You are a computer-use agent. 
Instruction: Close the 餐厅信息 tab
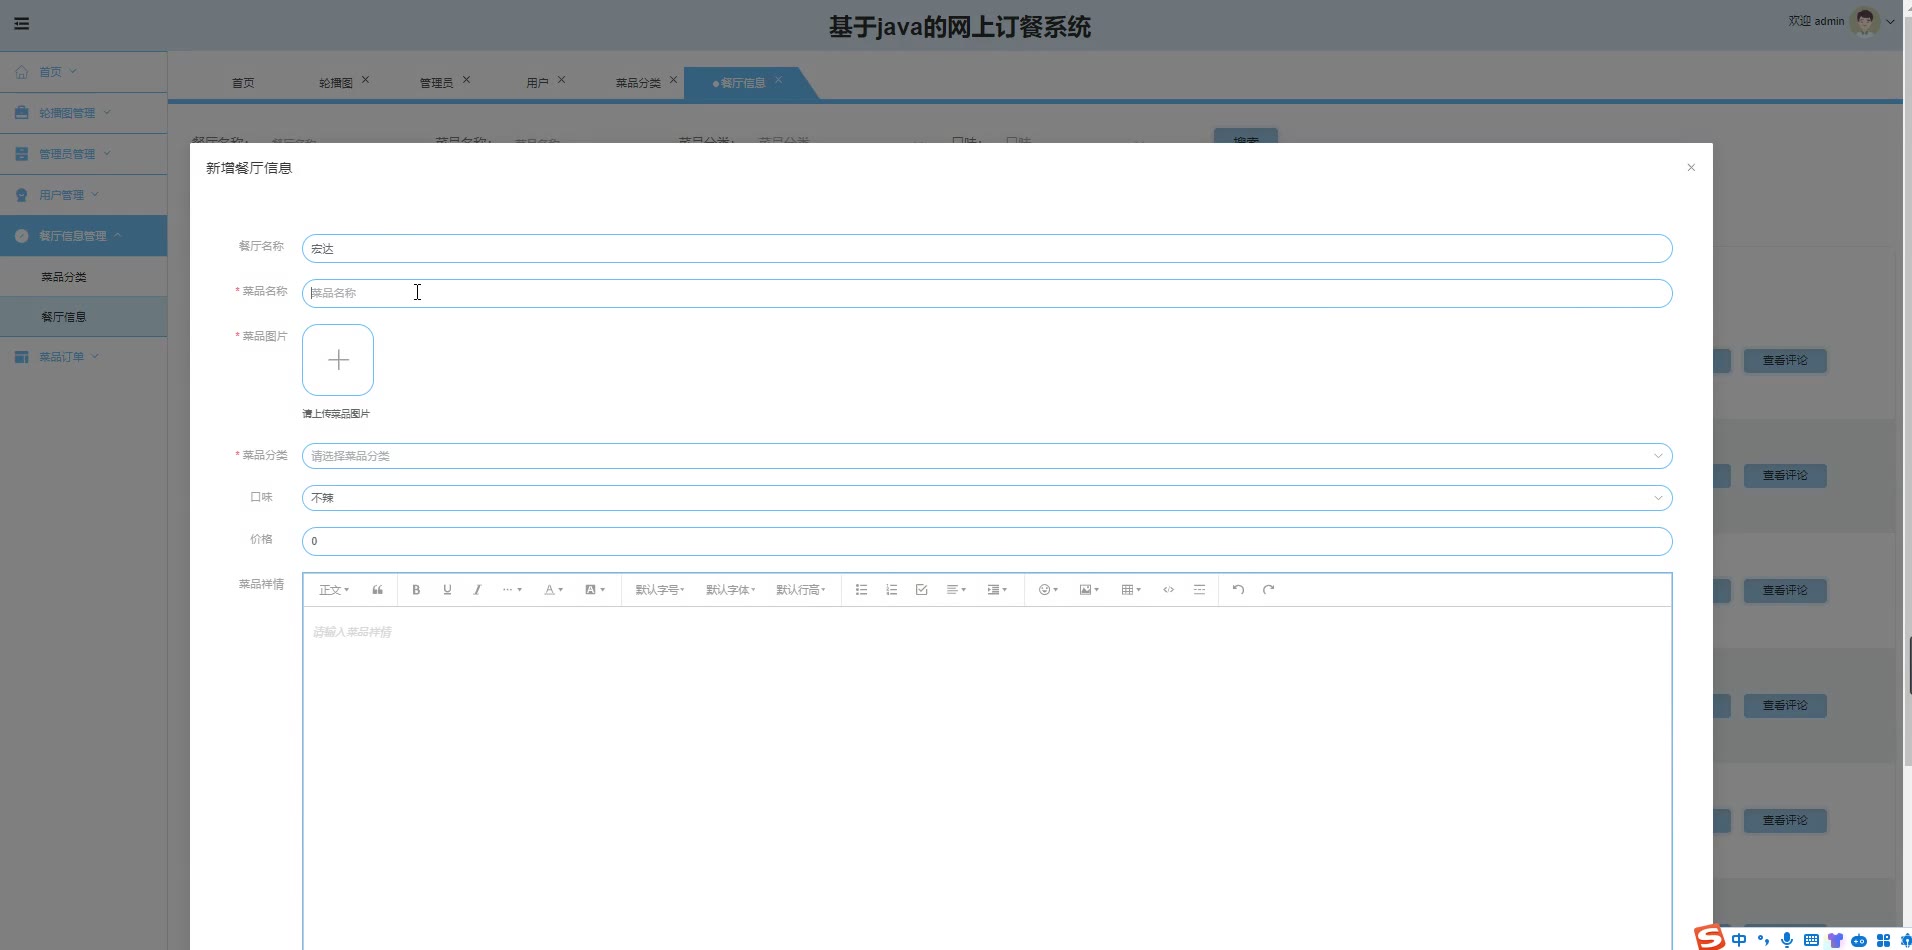coord(778,80)
